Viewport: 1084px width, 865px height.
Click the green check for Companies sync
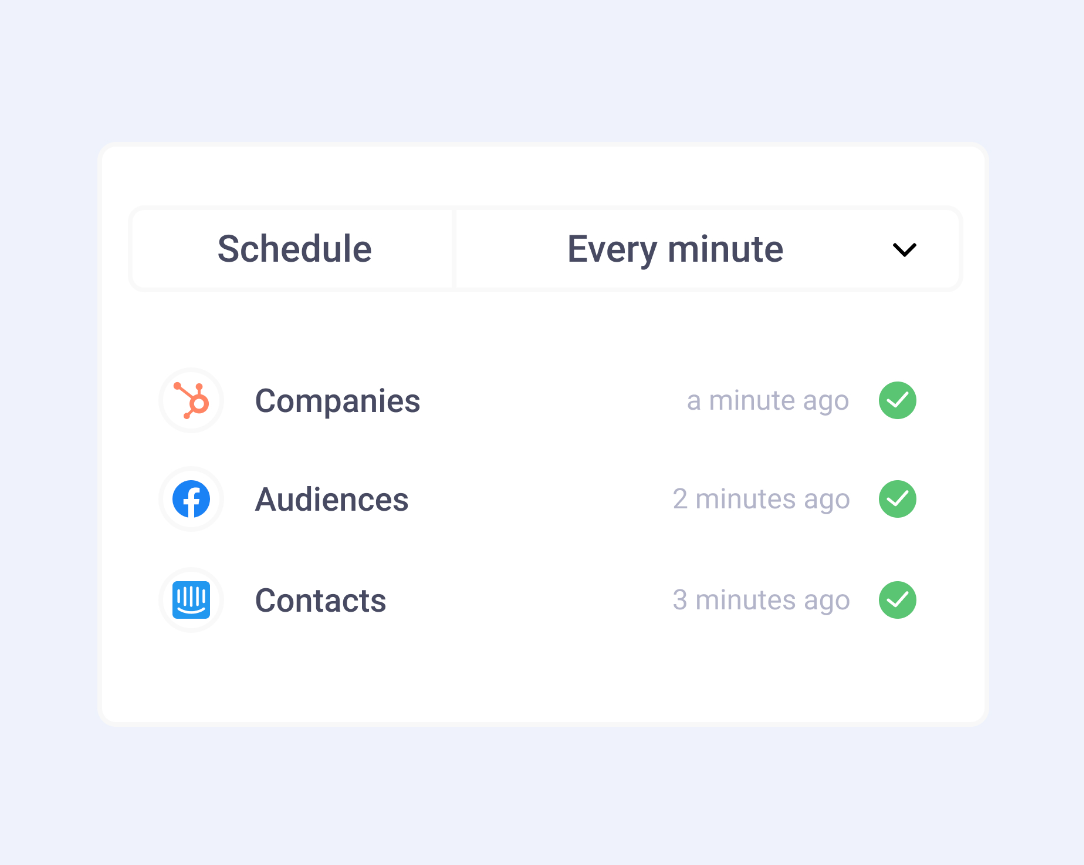click(897, 401)
